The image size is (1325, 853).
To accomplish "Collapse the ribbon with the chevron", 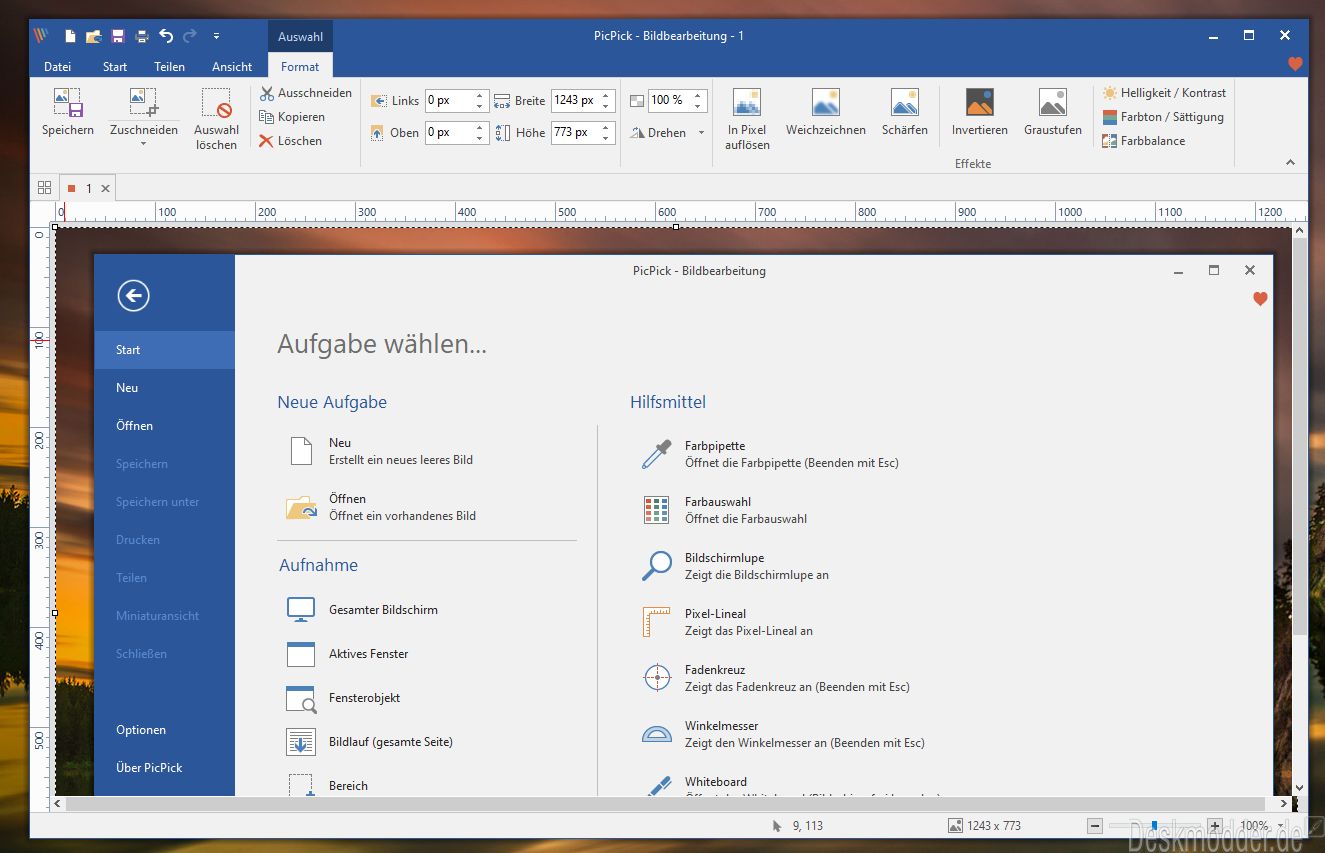I will pos(1290,162).
